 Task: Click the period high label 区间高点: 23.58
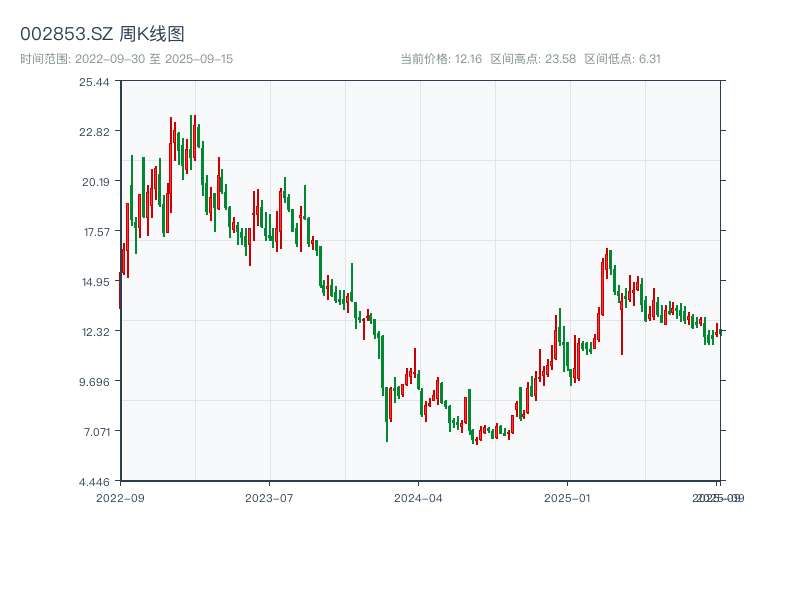(533, 59)
